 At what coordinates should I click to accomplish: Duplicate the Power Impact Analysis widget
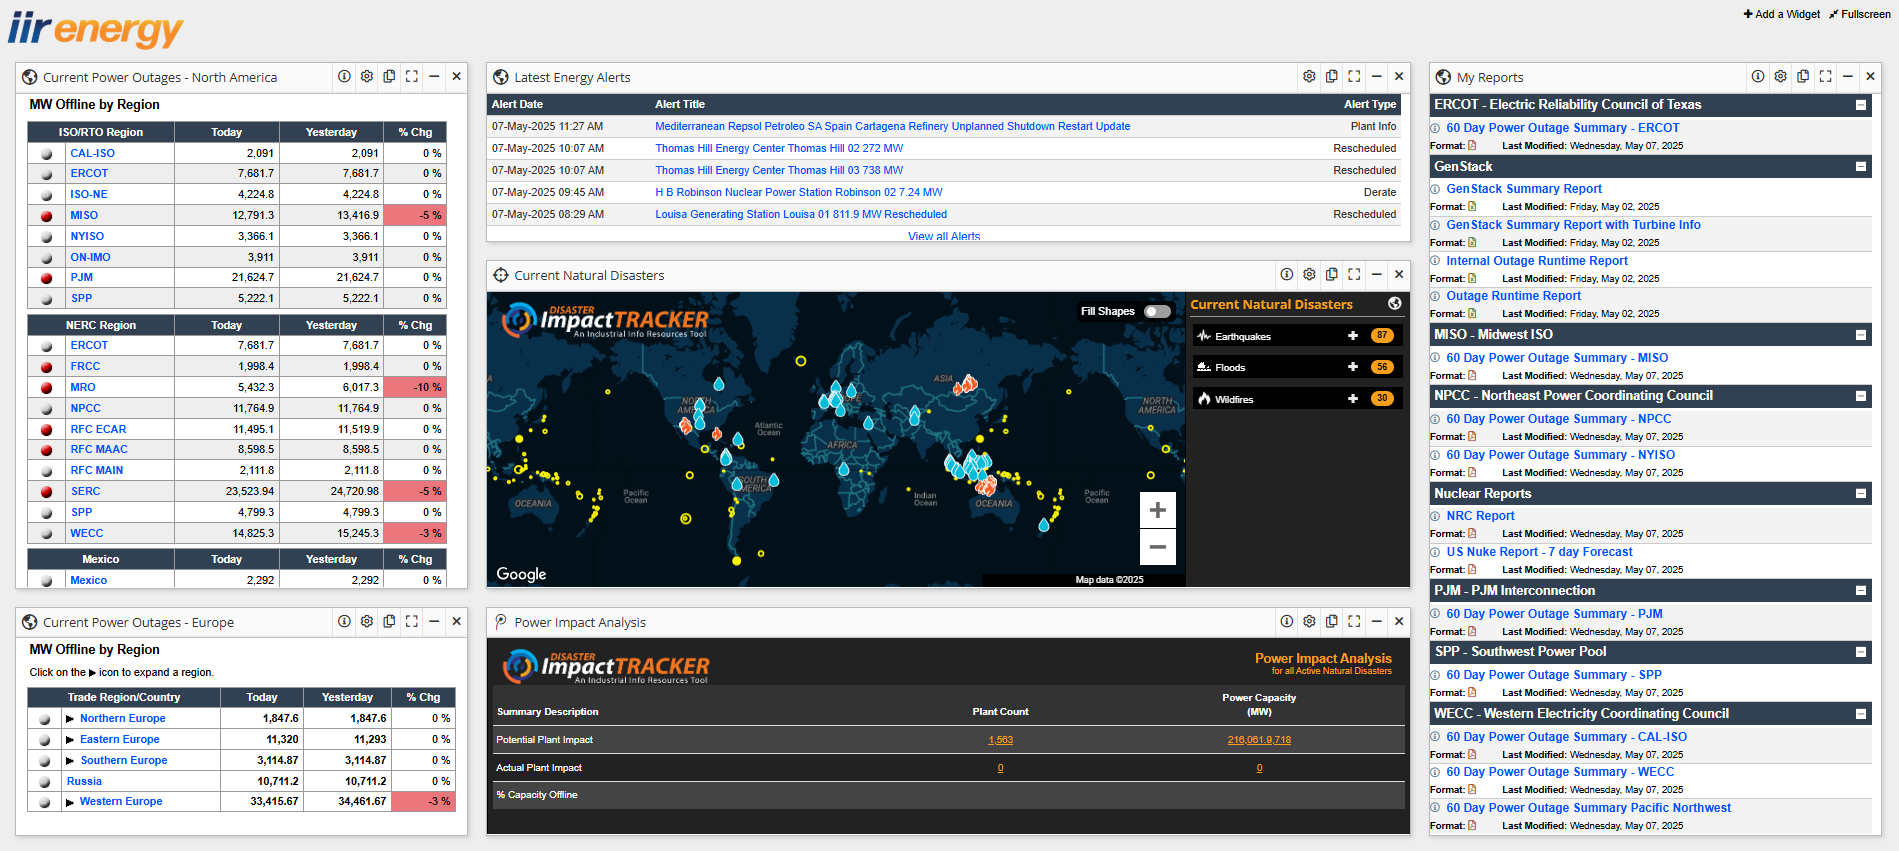(1332, 621)
